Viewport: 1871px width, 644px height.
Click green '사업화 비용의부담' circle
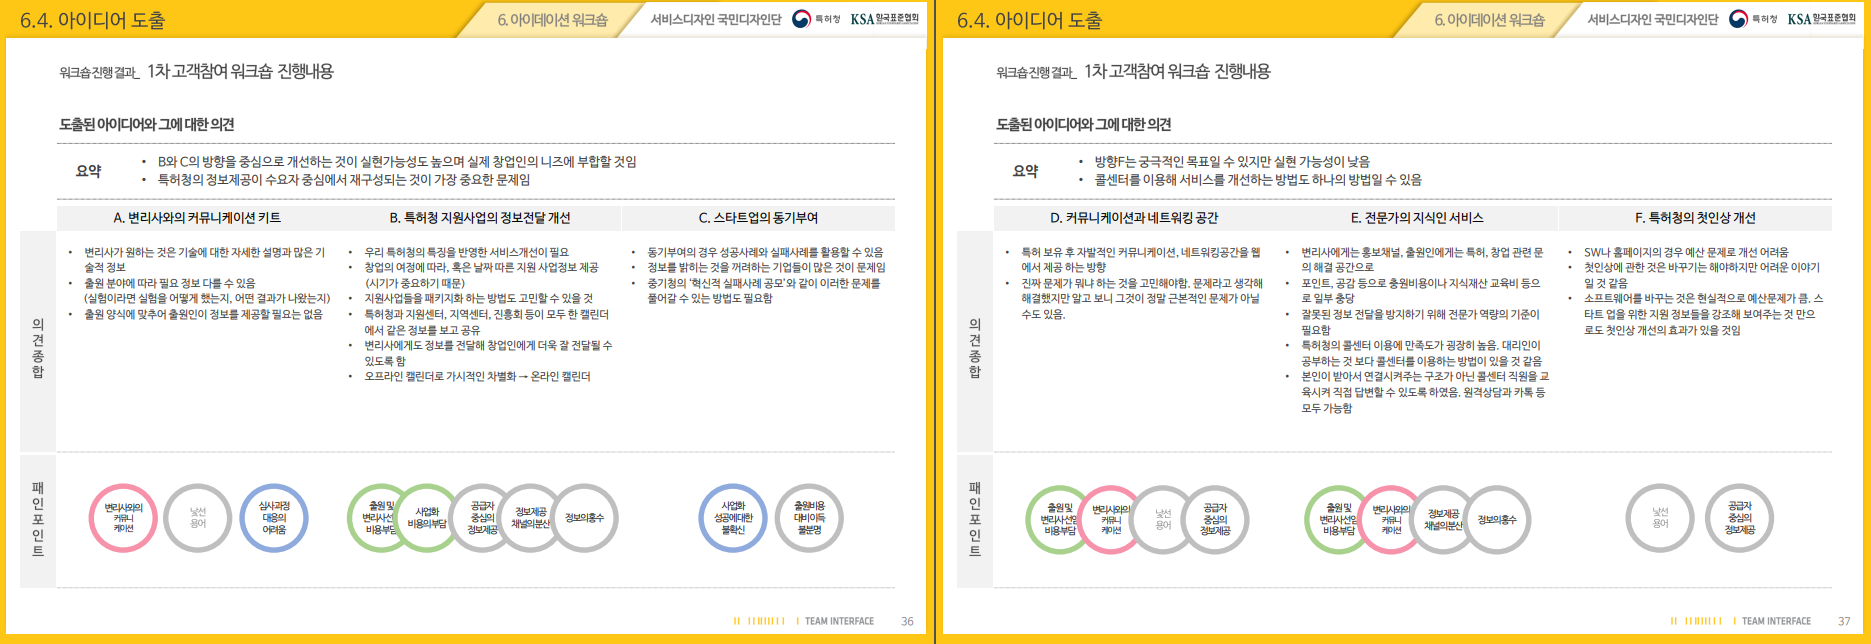427,518
